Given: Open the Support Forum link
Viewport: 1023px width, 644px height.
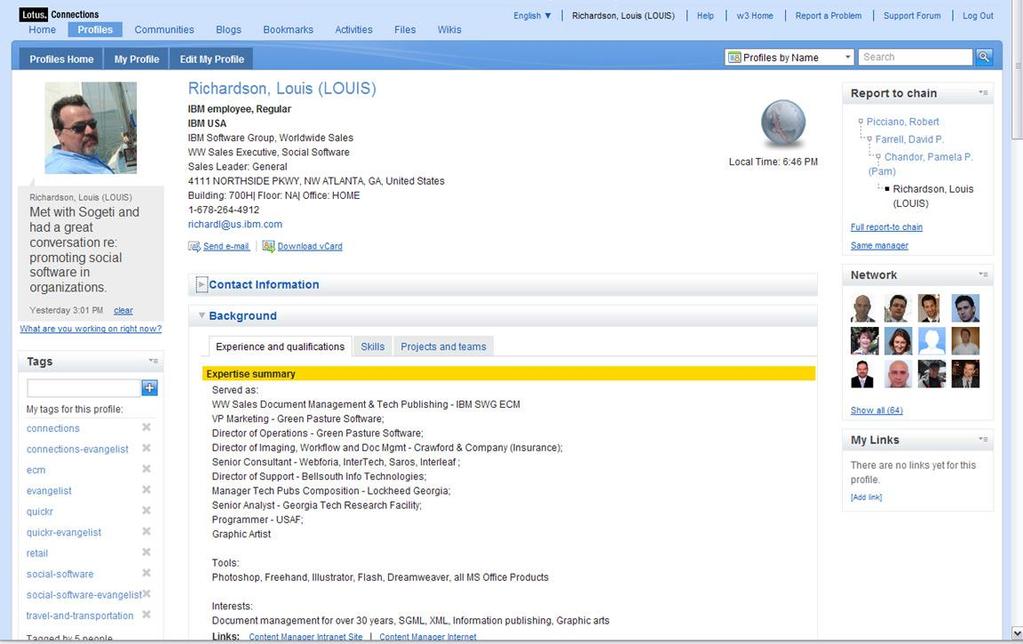Looking at the screenshot, I should [912, 16].
